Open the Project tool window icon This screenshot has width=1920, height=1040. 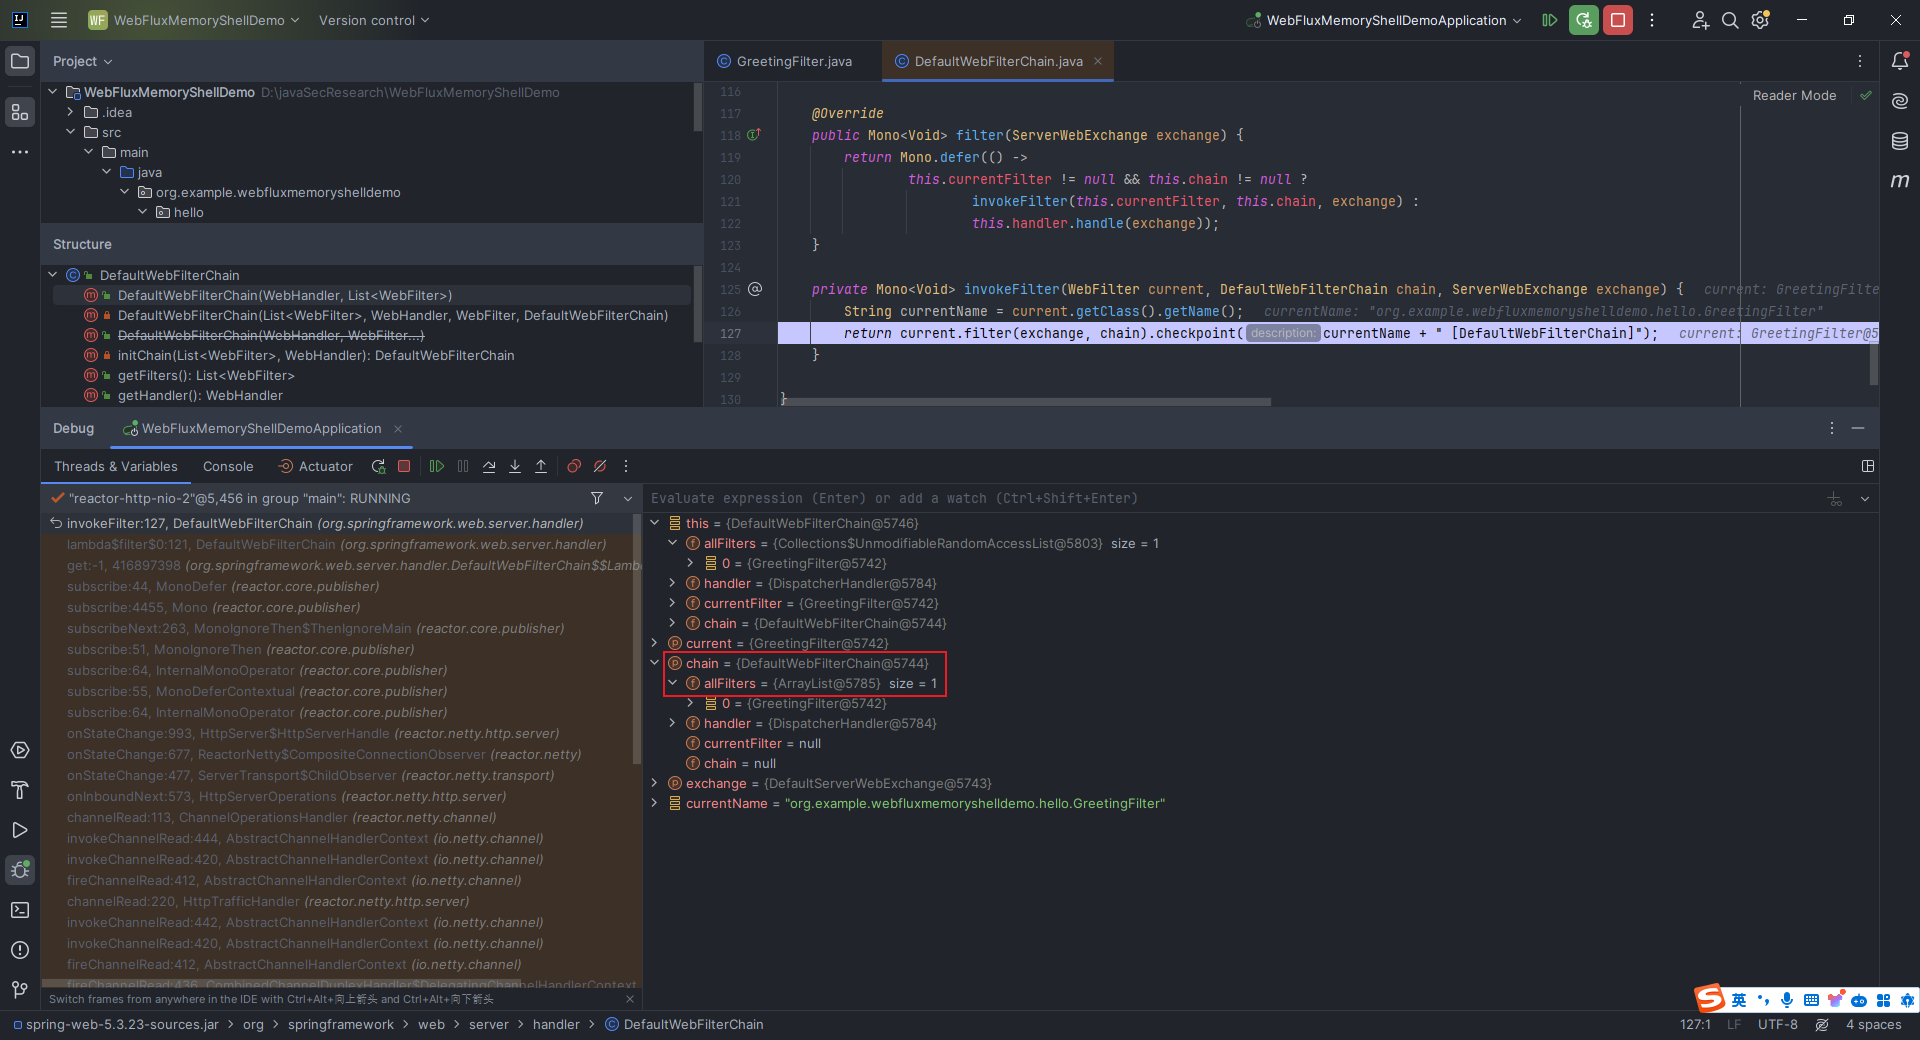20,61
